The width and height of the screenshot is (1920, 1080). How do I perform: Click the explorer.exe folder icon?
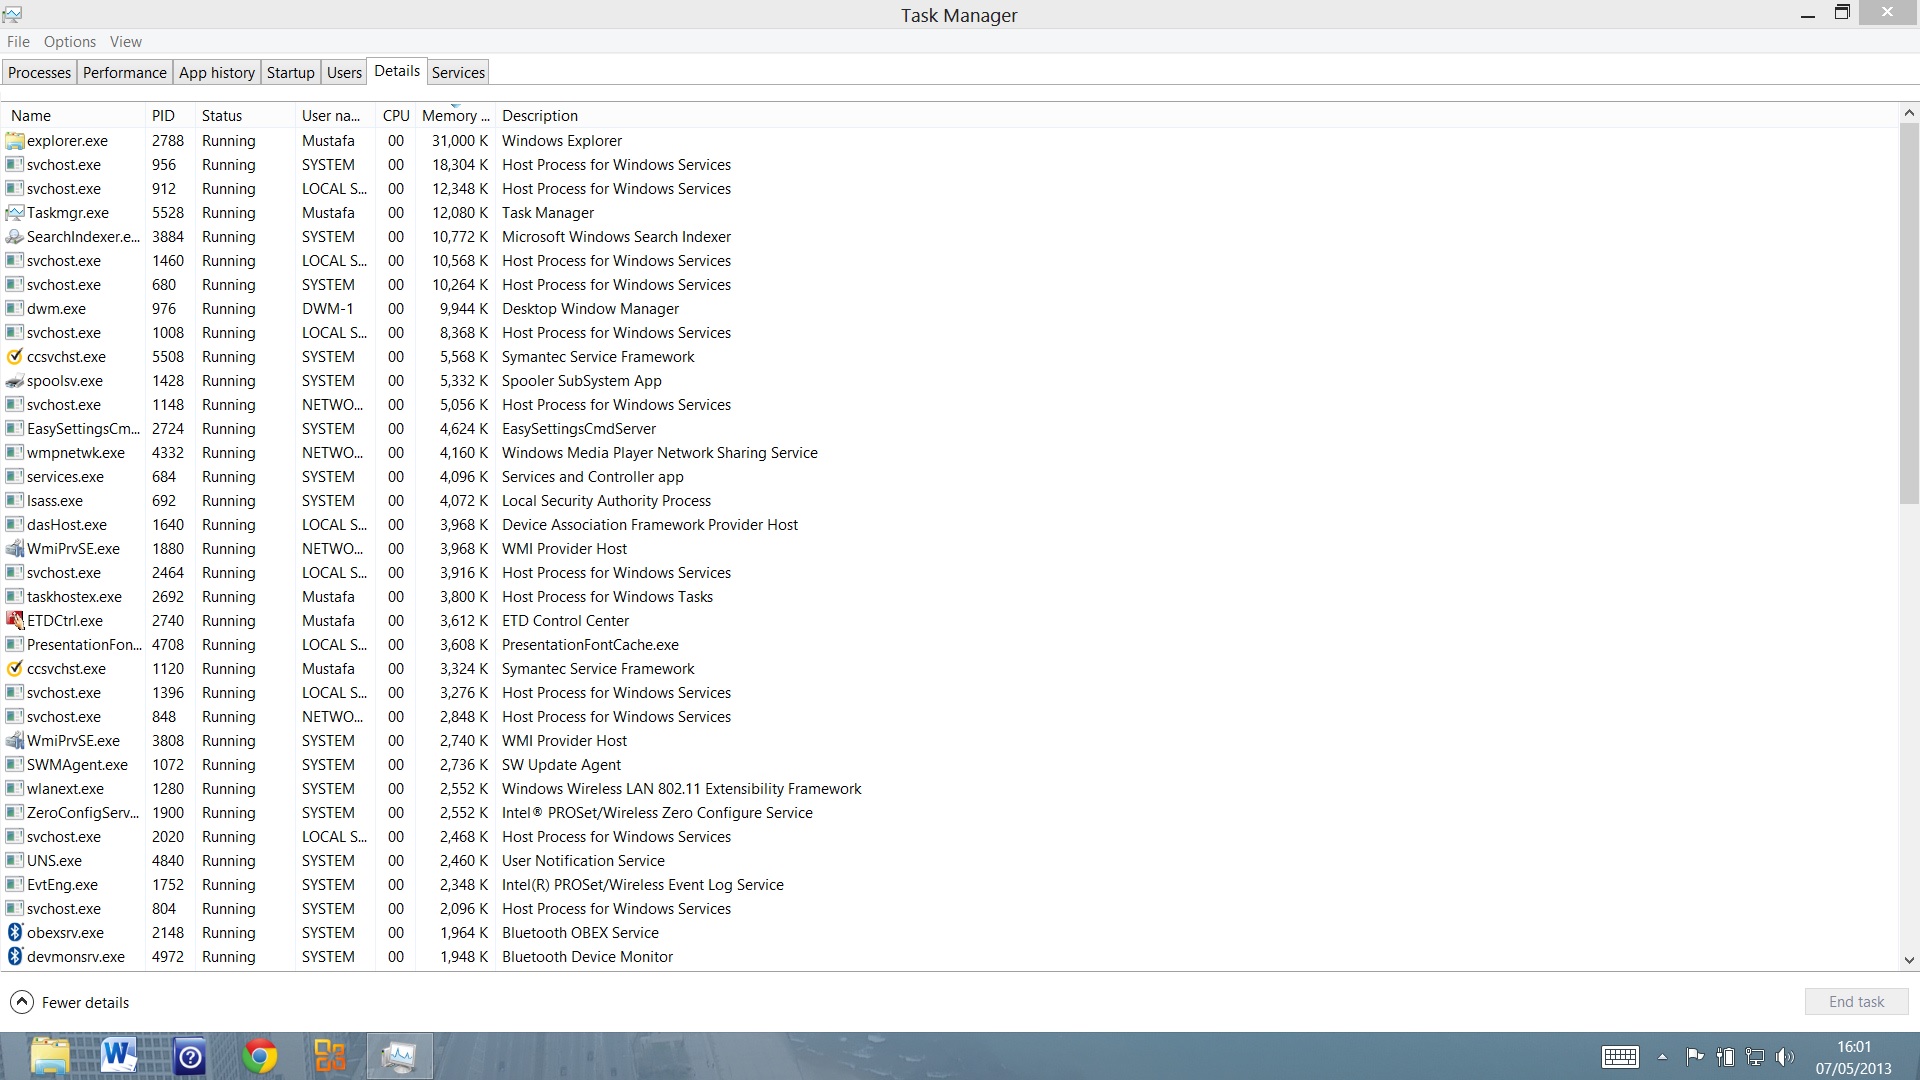(14, 141)
